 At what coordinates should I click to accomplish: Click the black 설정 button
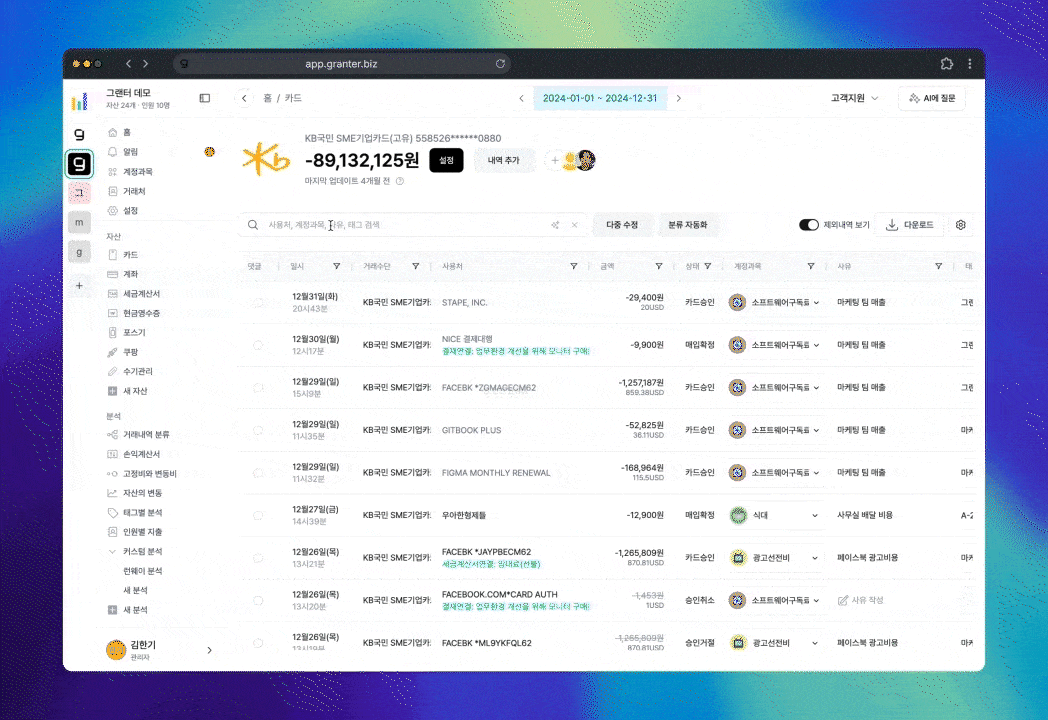(446, 160)
